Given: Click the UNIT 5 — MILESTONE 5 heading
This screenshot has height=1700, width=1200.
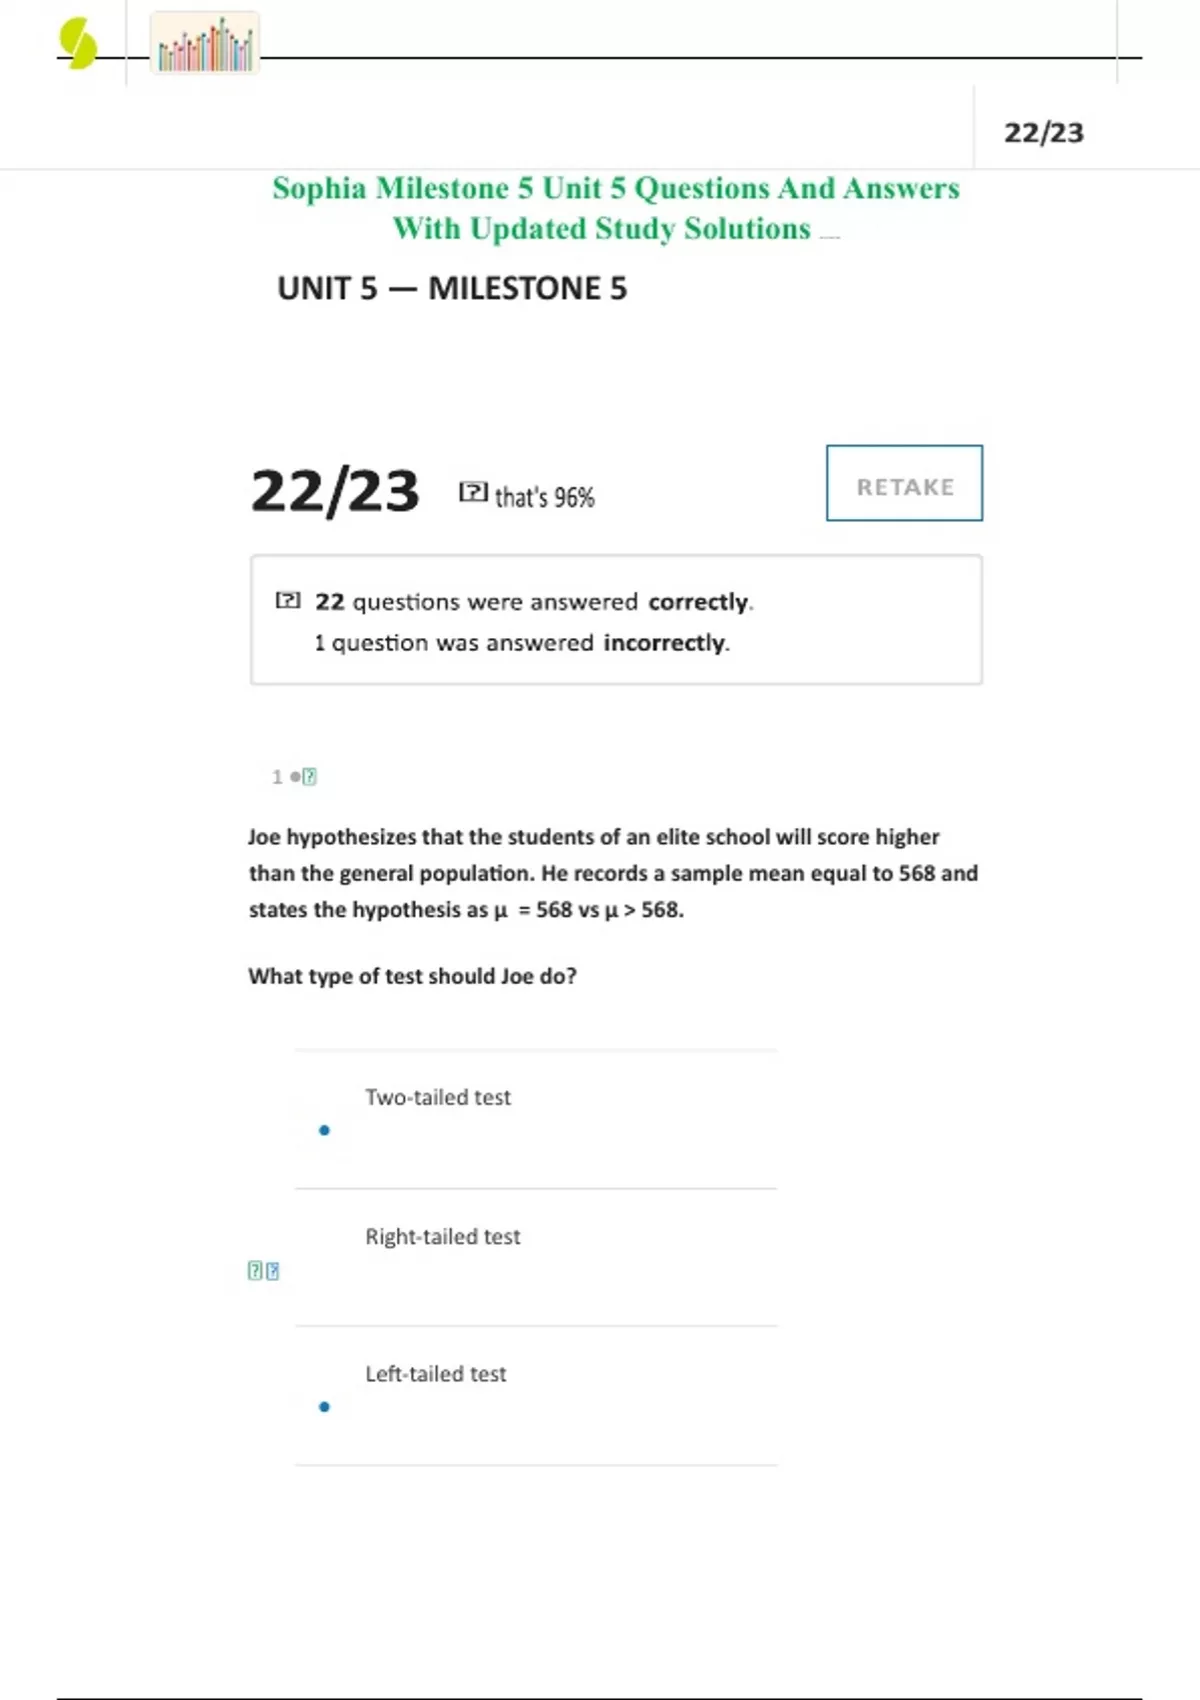Looking at the screenshot, I should [x=452, y=289].
